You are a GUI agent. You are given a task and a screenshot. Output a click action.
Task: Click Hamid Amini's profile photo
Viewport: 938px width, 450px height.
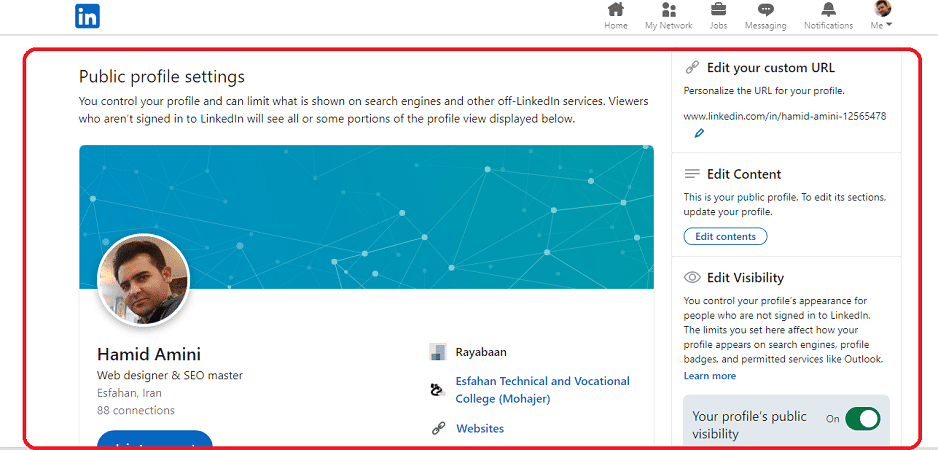144,279
